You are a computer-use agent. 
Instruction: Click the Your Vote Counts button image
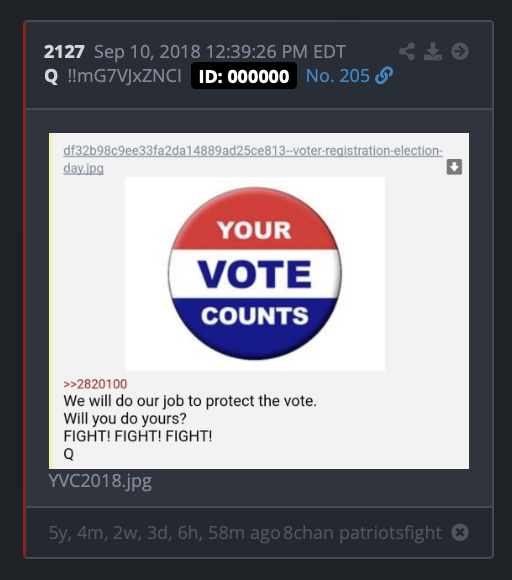(x=255, y=274)
